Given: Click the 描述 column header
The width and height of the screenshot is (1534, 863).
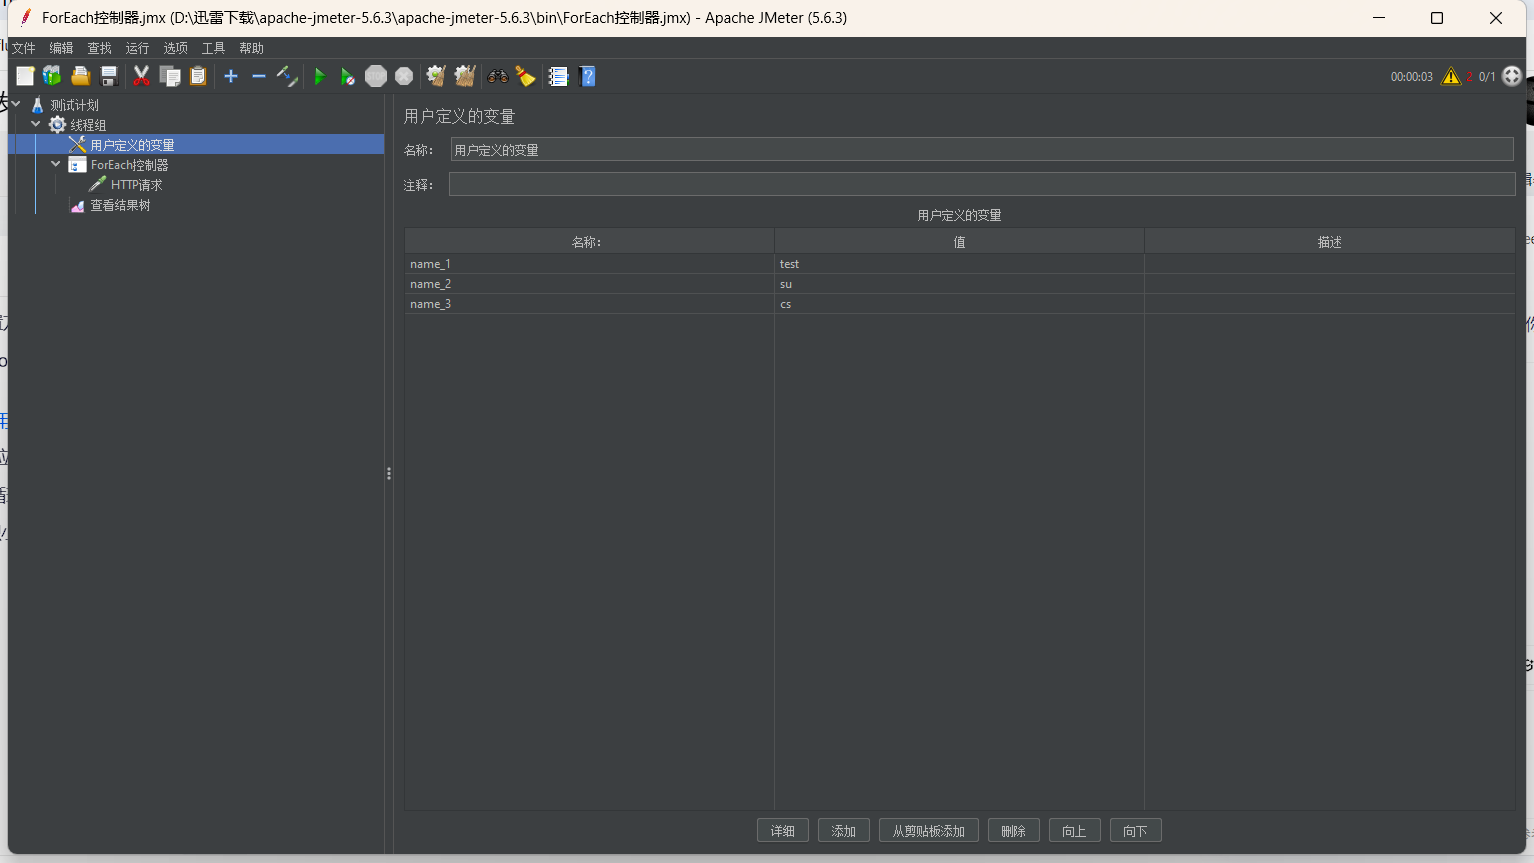Looking at the screenshot, I should point(1329,242).
